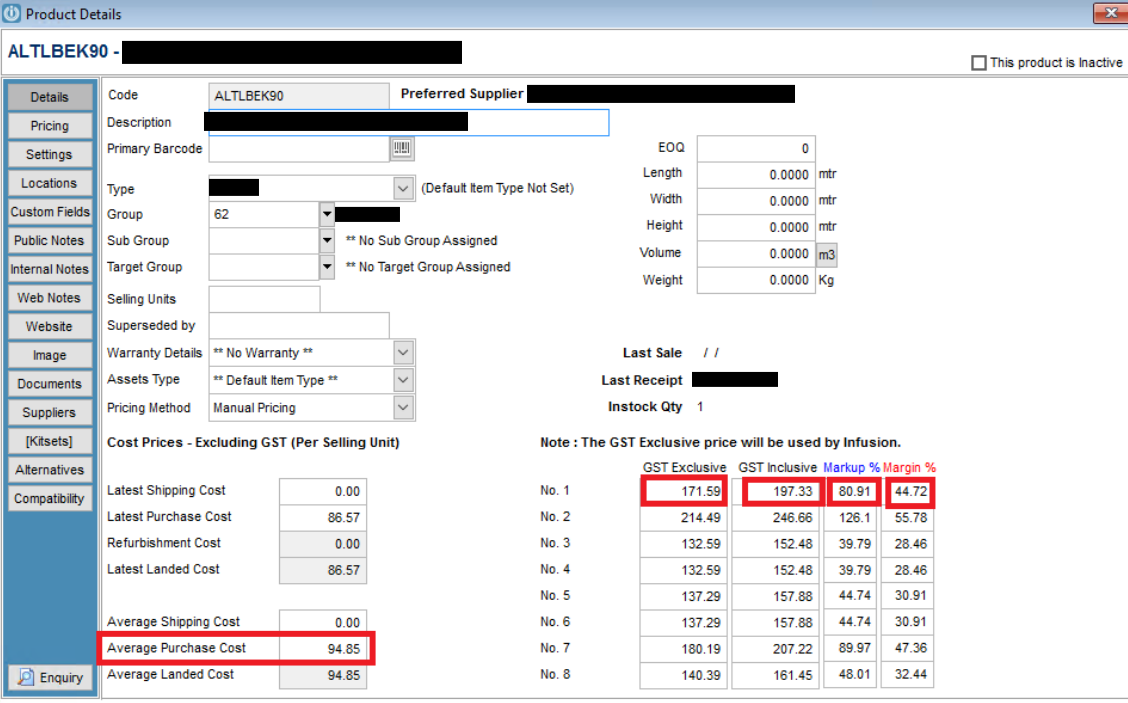Click the Primary Barcode input field

[298, 149]
